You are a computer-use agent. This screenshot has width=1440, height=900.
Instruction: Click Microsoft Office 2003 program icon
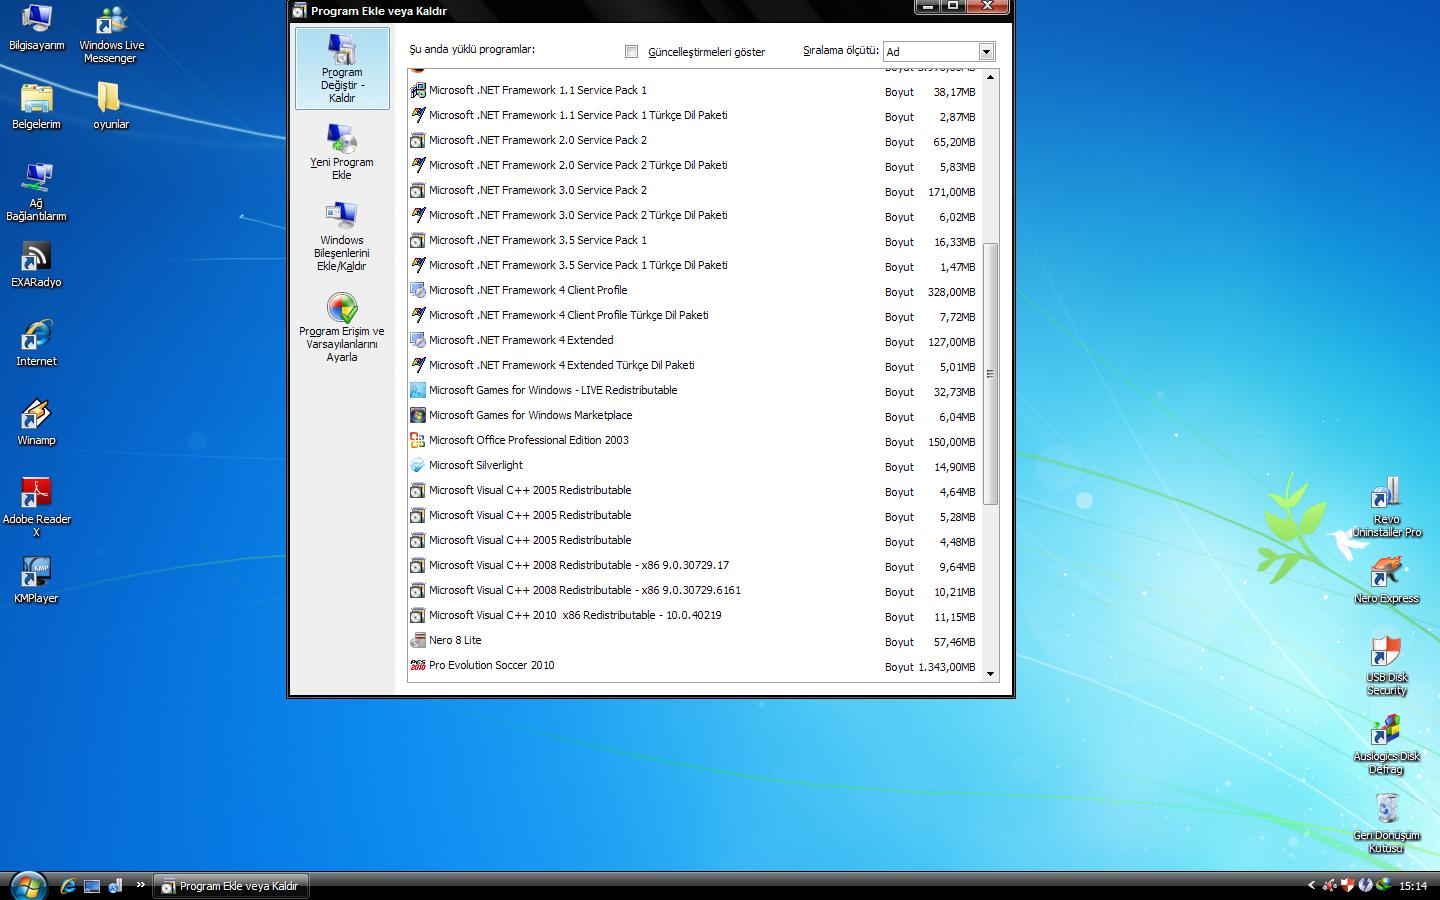click(x=418, y=440)
